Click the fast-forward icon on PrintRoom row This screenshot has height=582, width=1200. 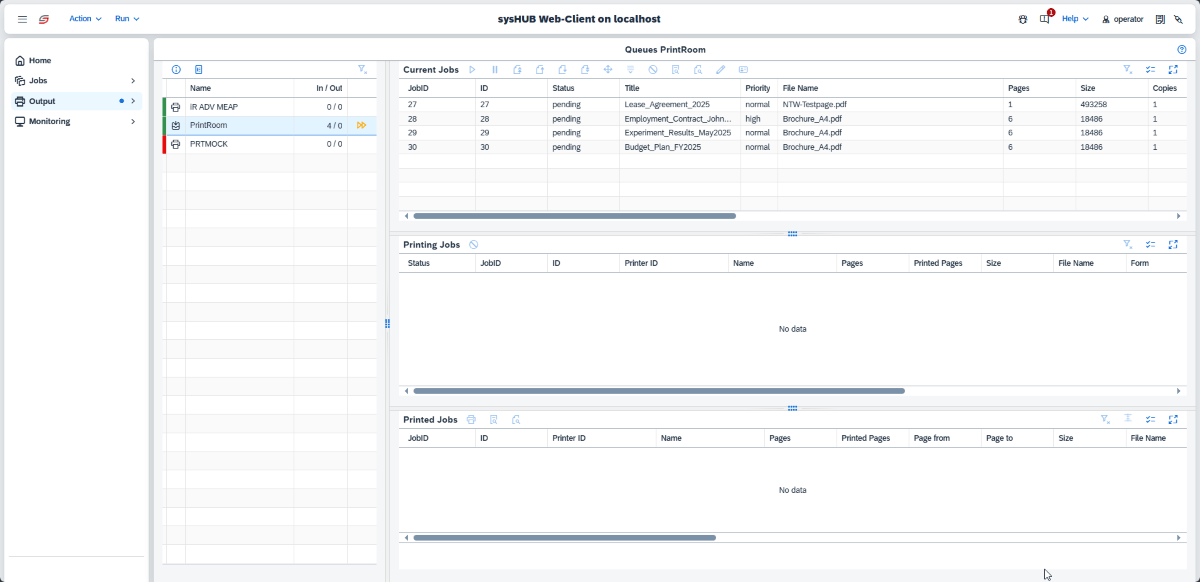(361, 125)
